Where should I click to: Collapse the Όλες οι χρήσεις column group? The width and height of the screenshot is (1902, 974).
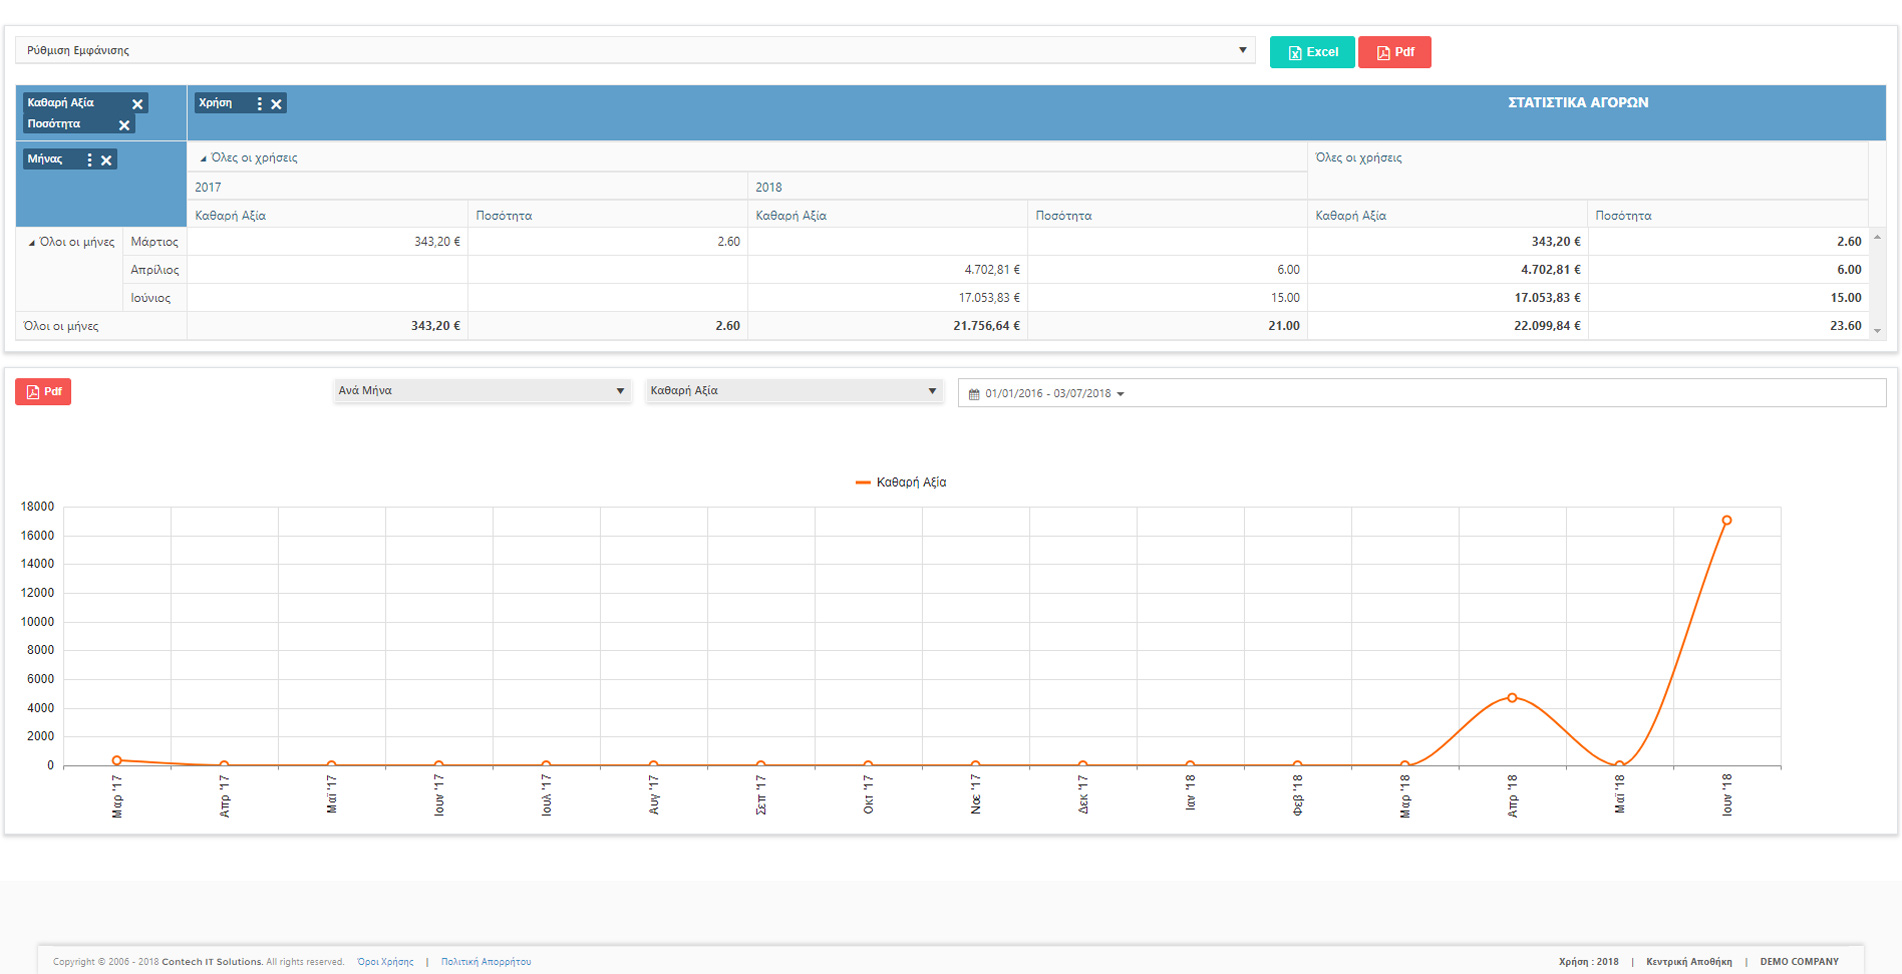pyautogui.click(x=203, y=158)
